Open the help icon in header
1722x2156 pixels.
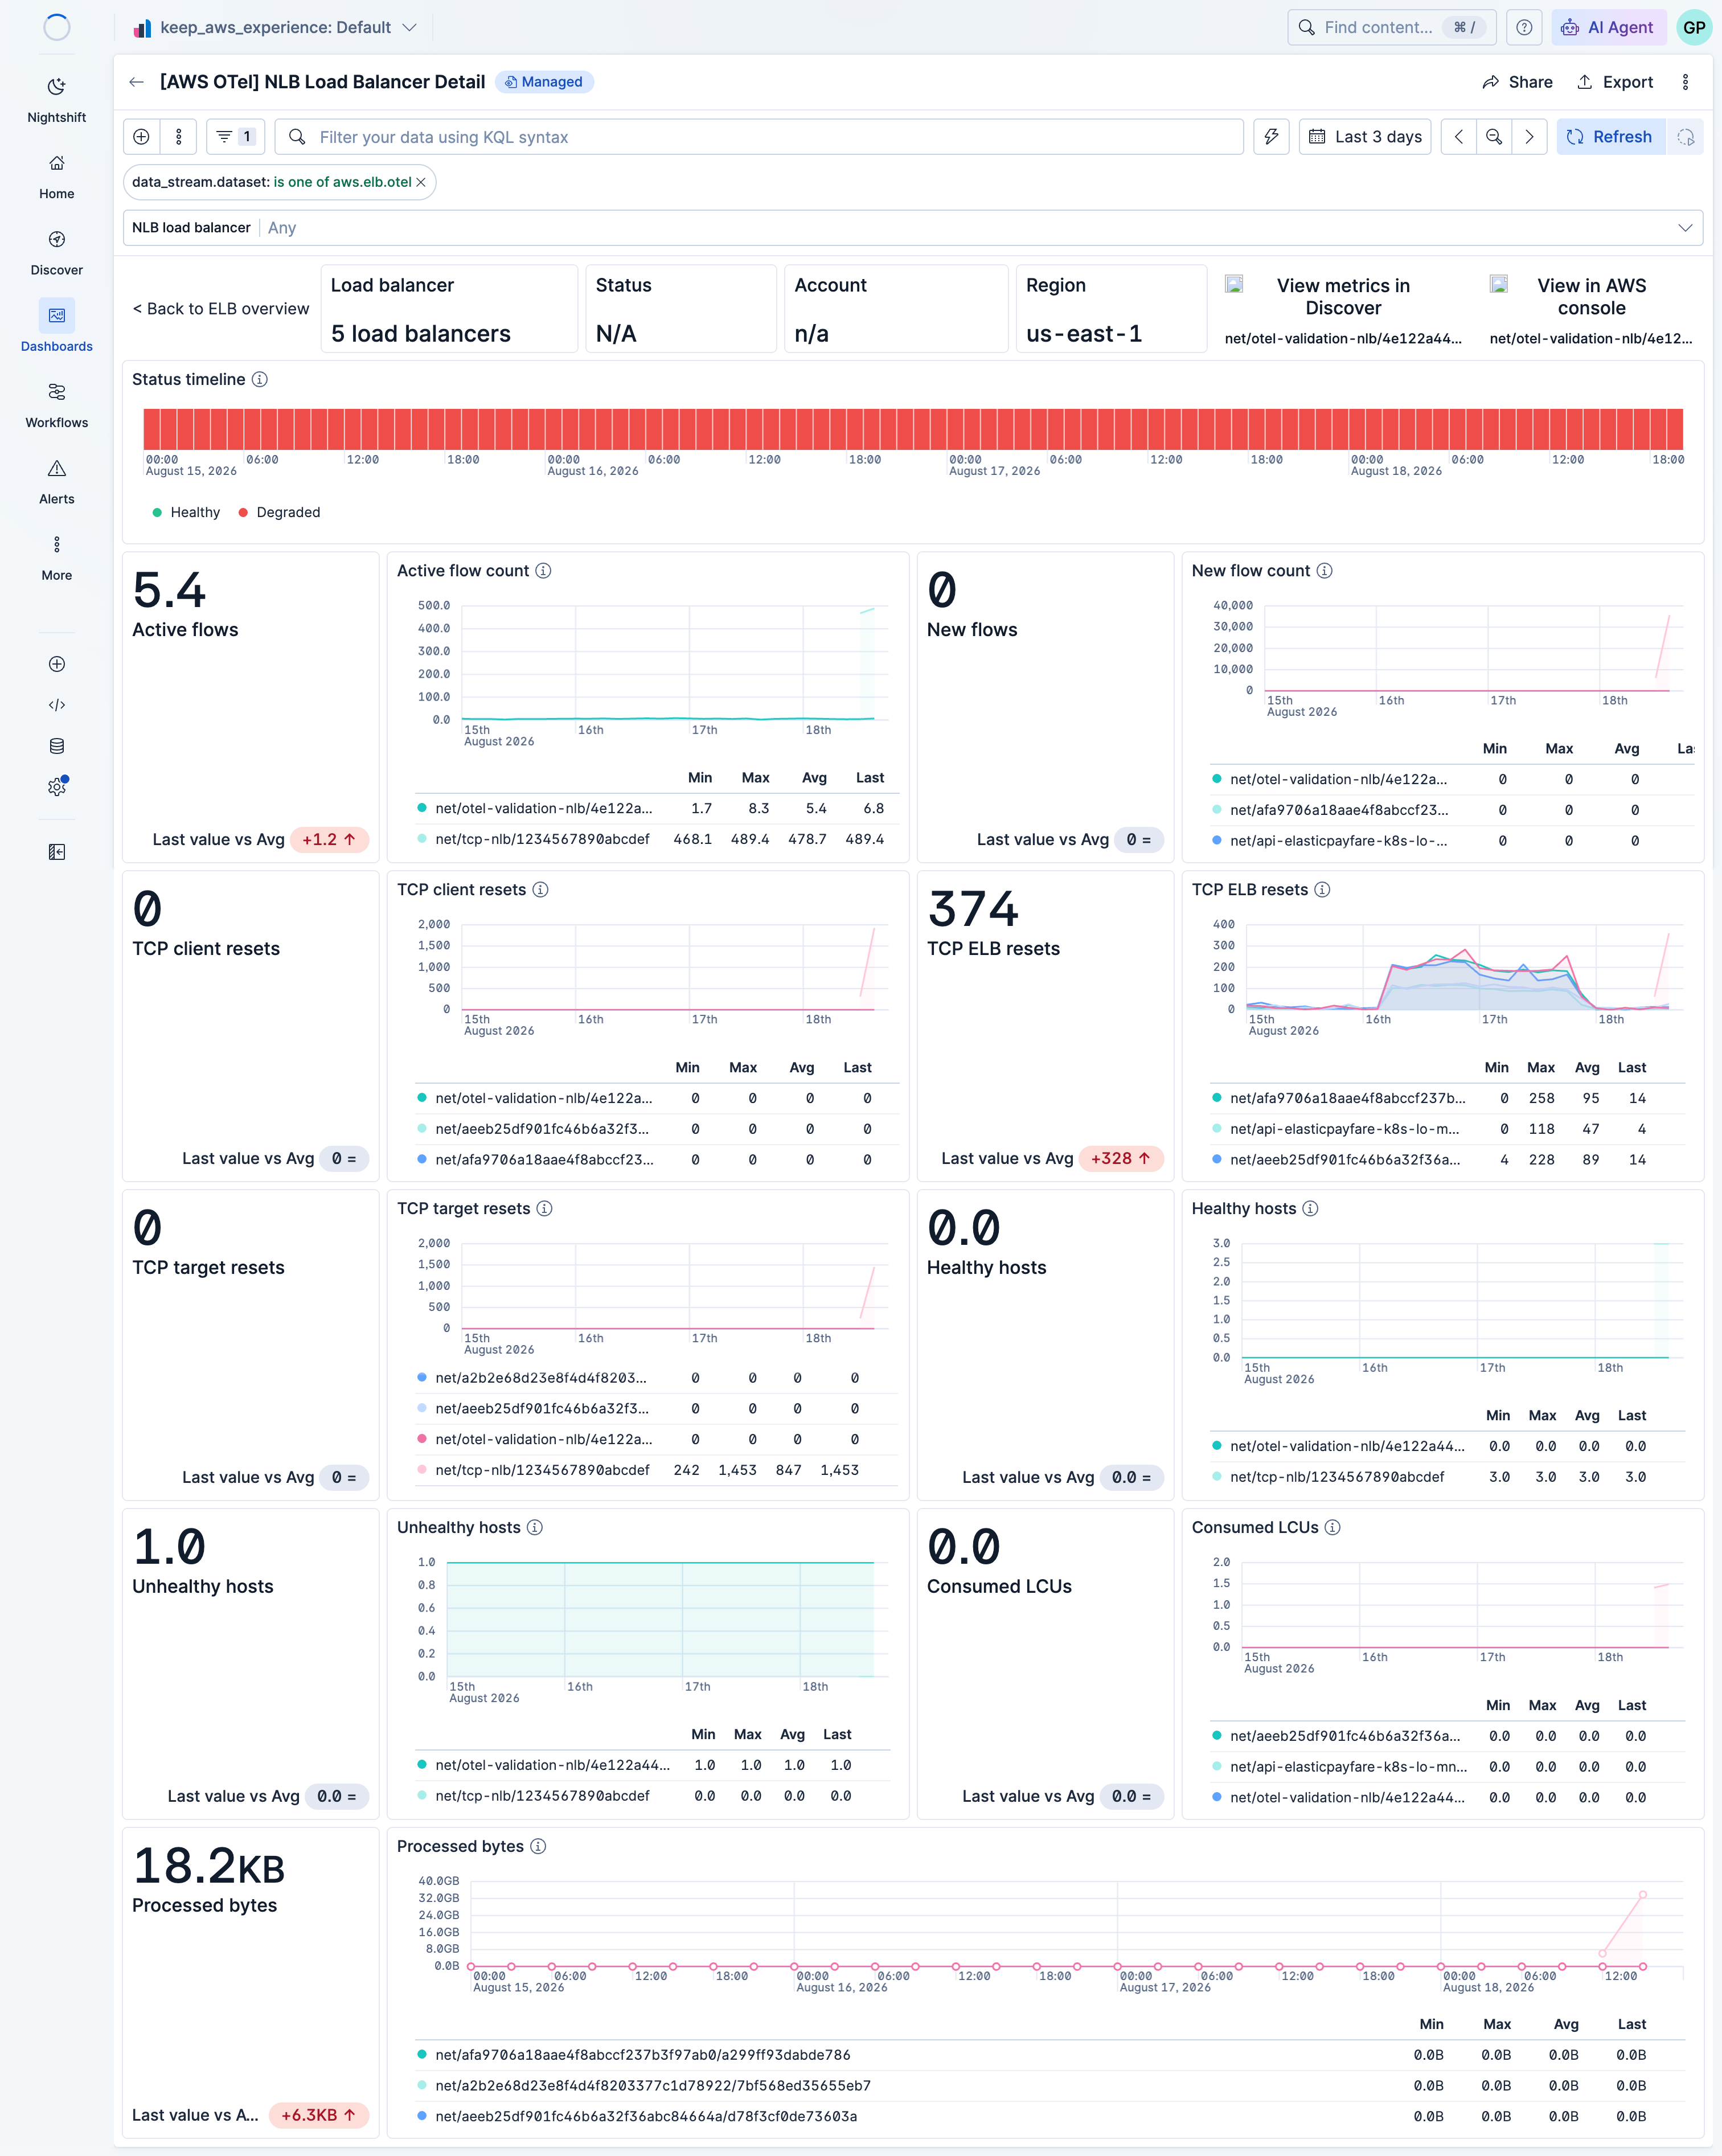(1523, 27)
